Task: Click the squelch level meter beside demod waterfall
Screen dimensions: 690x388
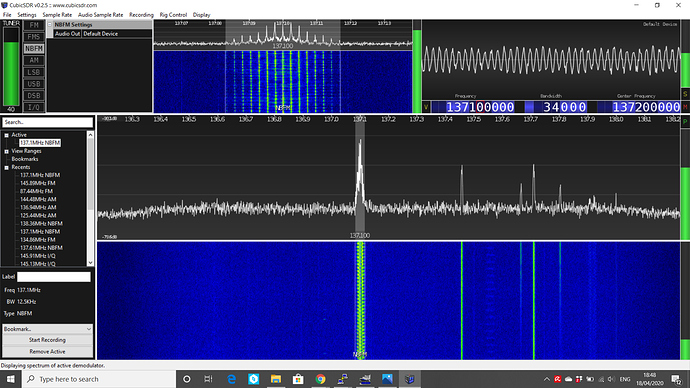Action: tap(417, 66)
